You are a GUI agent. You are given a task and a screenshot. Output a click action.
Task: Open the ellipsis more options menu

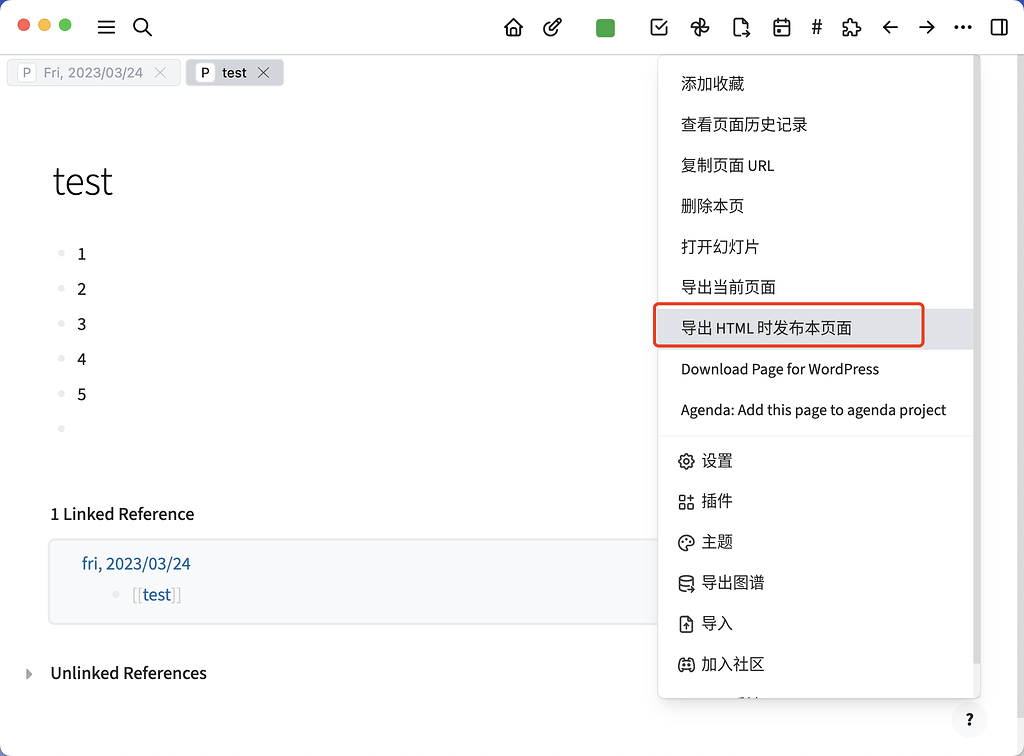pyautogui.click(x=962, y=27)
